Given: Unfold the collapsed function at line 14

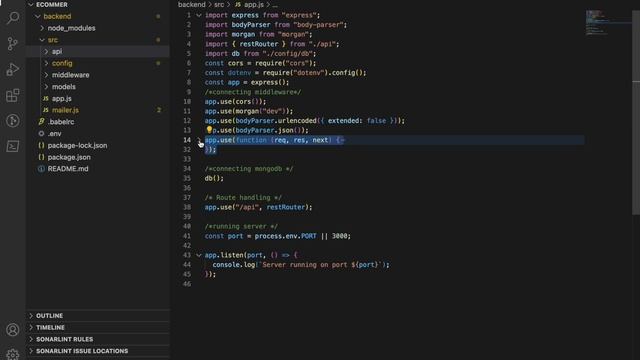Looking at the screenshot, I should (x=199, y=140).
